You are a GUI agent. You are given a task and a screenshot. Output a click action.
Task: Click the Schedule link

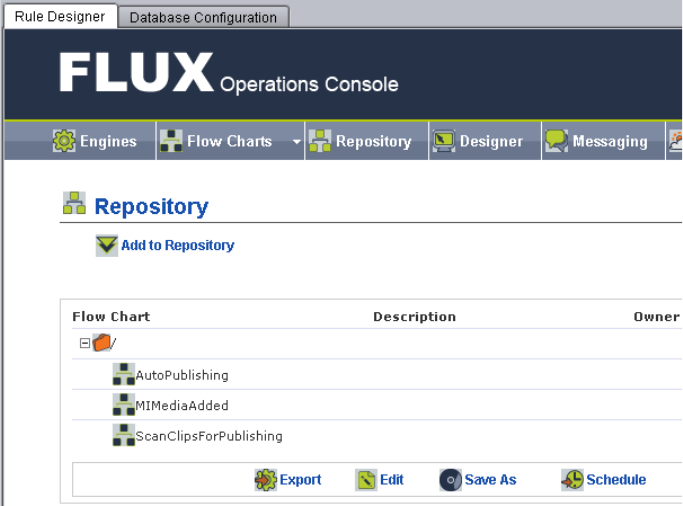click(616, 479)
